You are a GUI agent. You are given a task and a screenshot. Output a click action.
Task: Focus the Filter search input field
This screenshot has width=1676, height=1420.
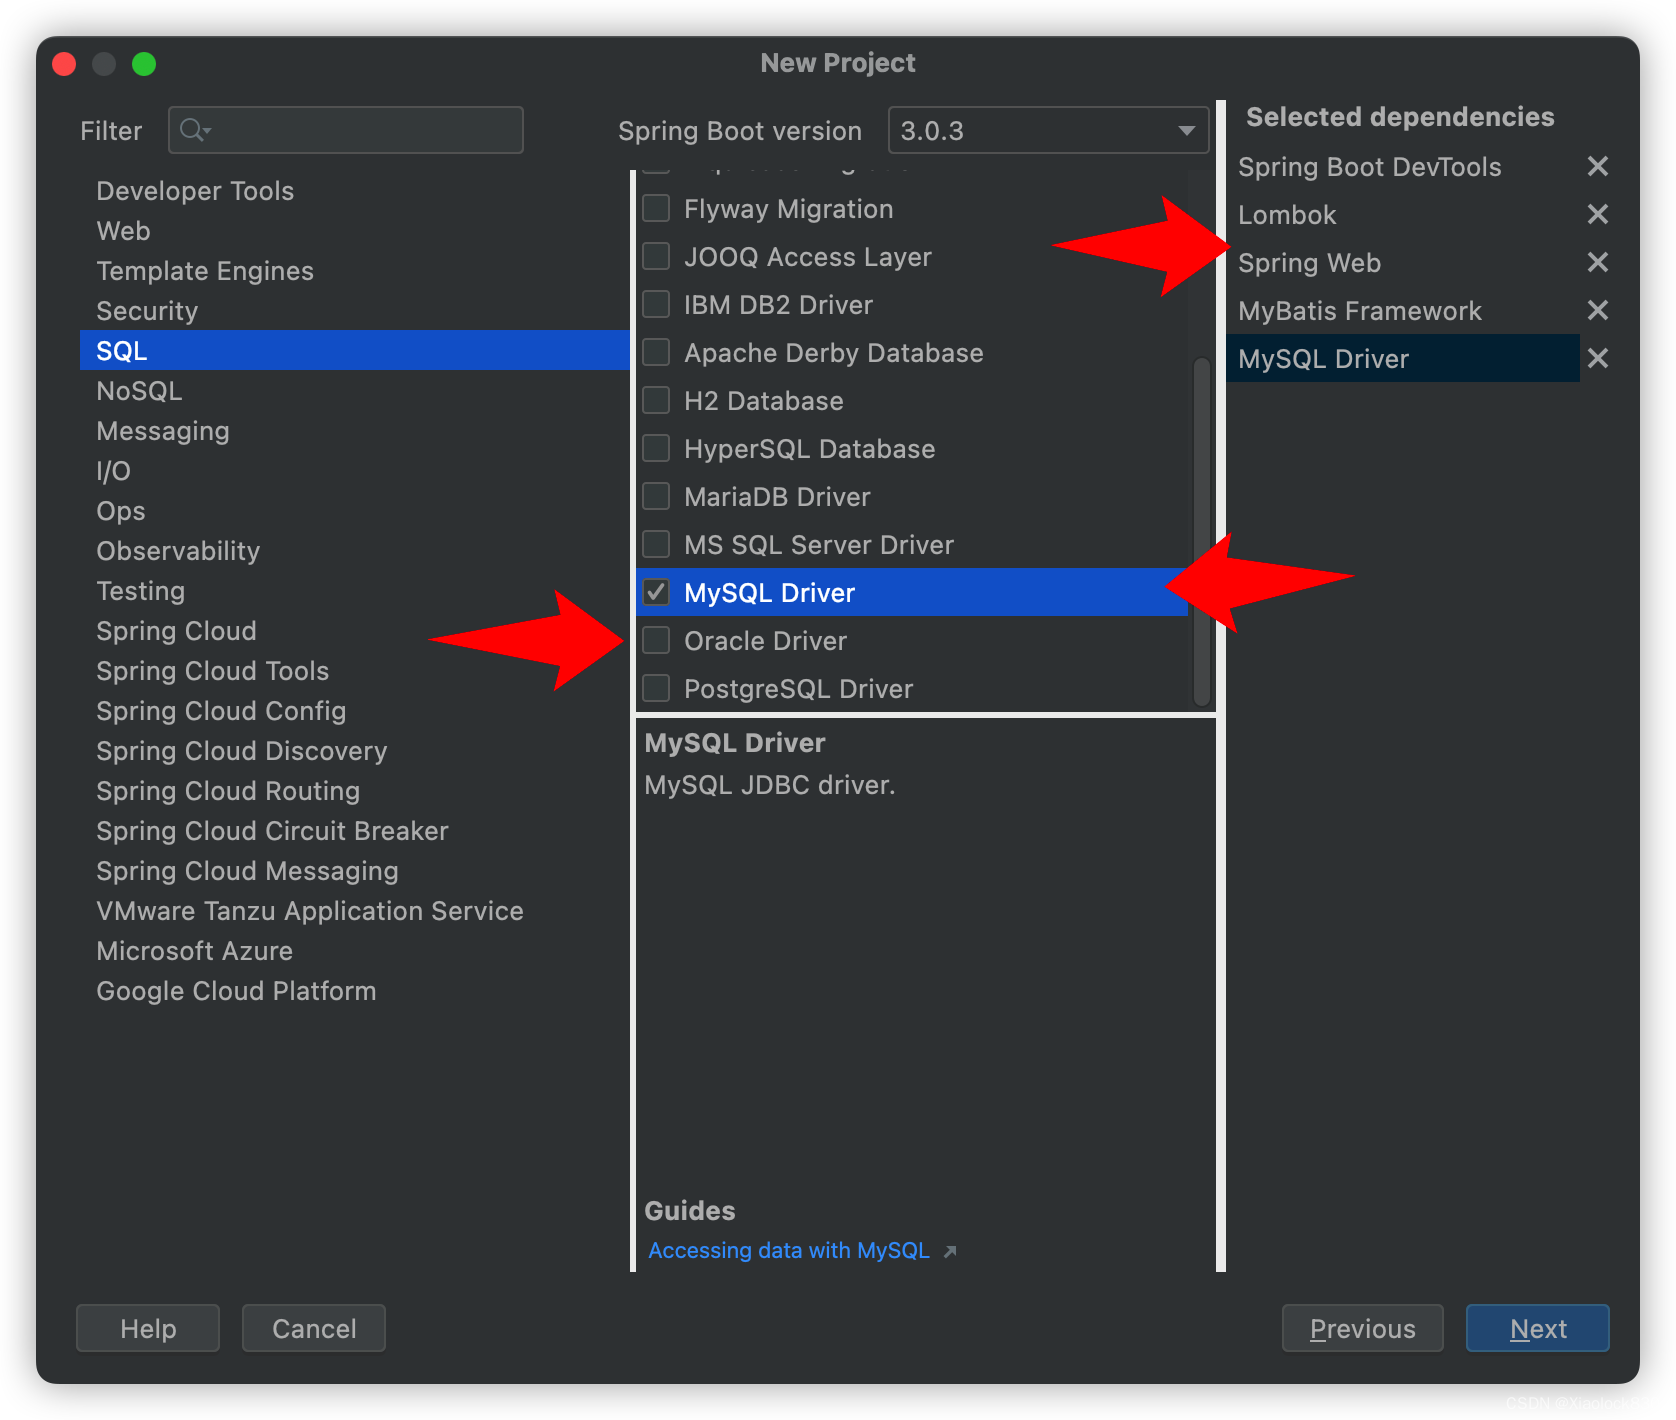[346, 130]
